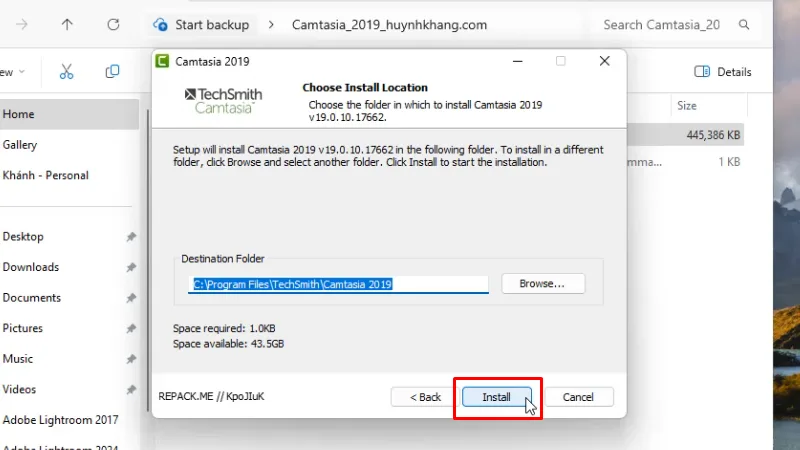This screenshot has width=800, height=450.
Task: Click the Camtasia icon in dialog title bar
Action: (162, 61)
